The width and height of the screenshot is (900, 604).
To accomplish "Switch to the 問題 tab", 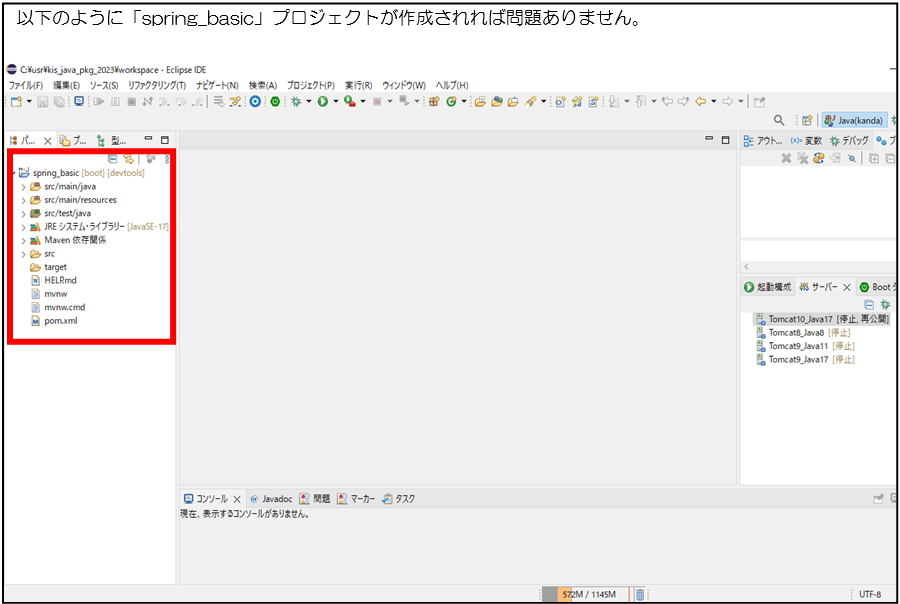I will [x=314, y=498].
